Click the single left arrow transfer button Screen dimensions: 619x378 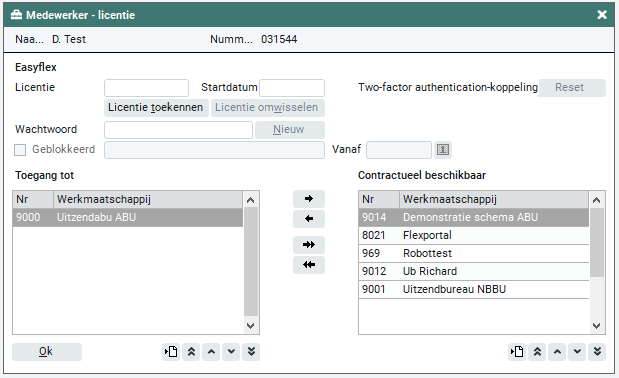(309, 219)
